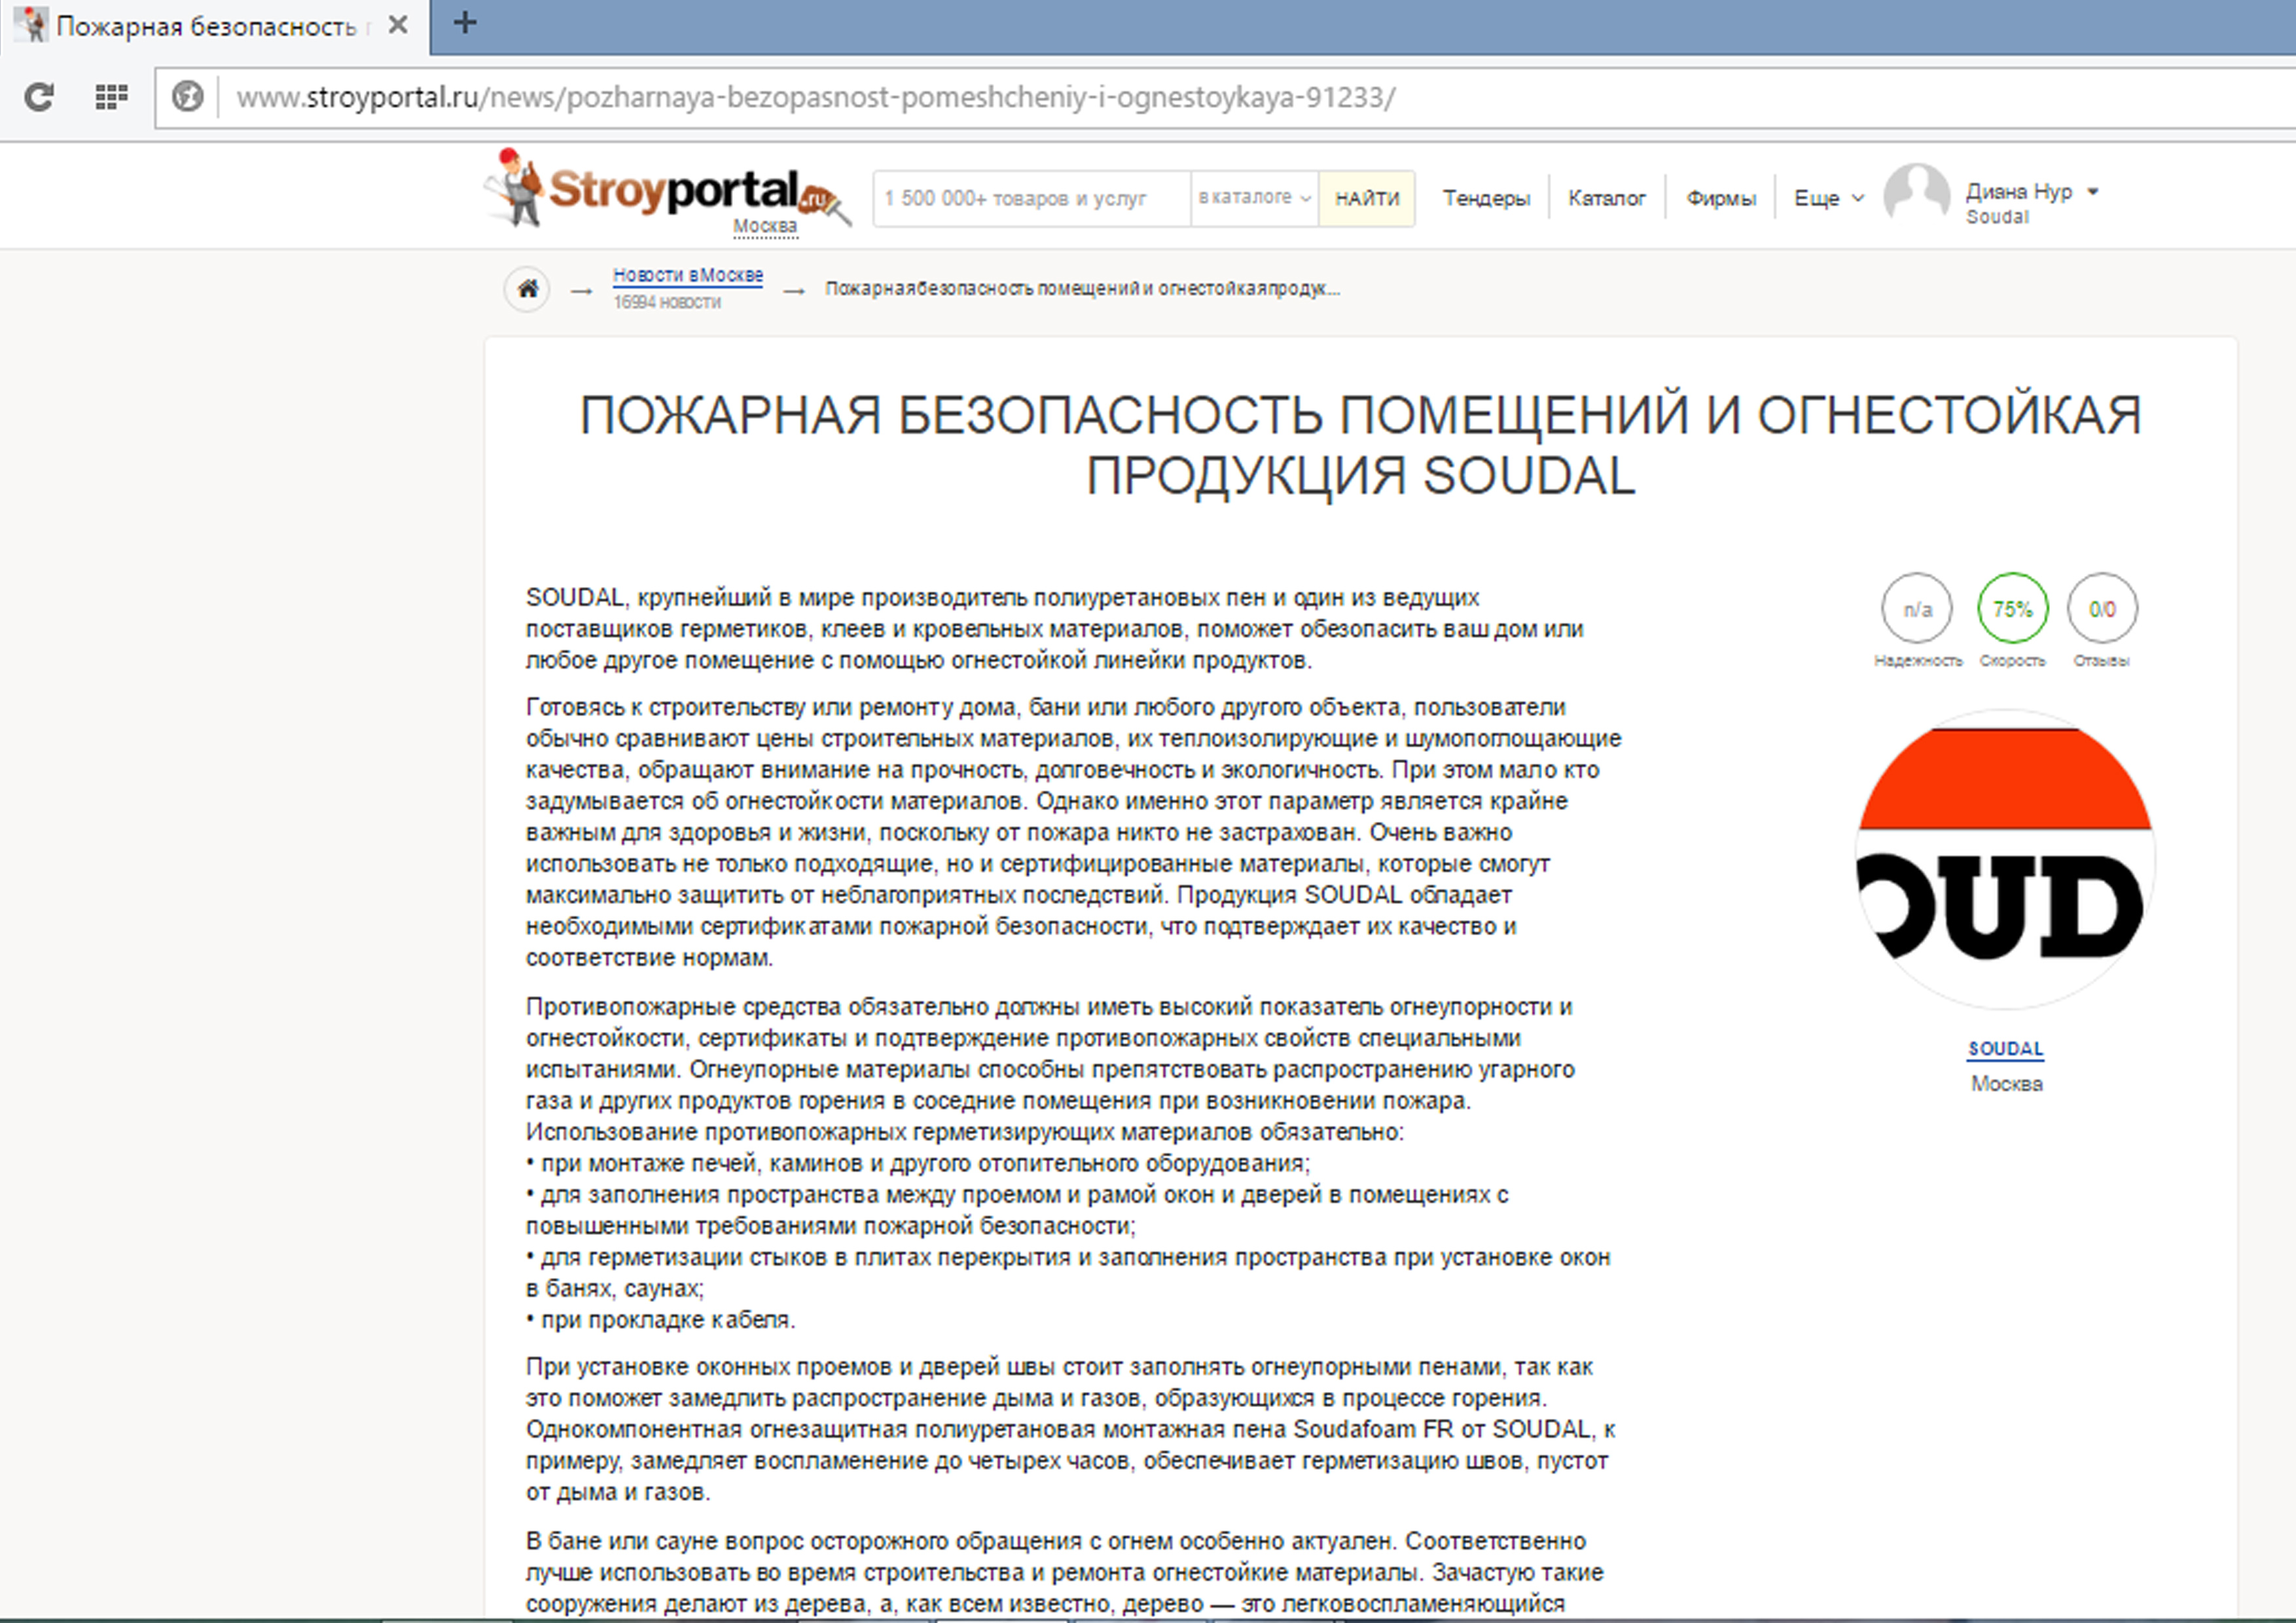Expand the Еще menu dropdown

[1829, 198]
